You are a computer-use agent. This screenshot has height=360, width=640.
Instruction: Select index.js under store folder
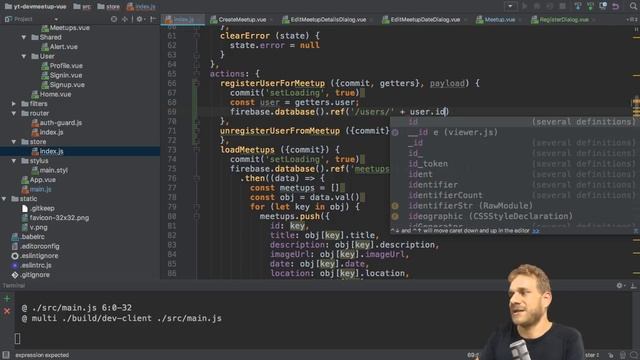pyautogui.click(x=48, y=151)
